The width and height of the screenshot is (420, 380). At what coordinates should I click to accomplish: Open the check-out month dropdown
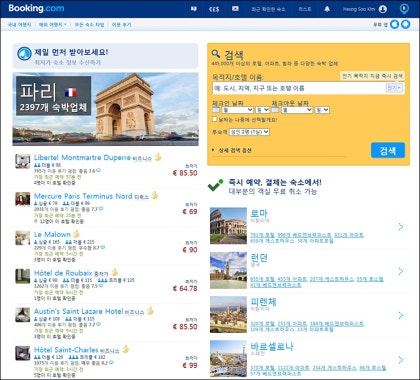coord(297,110)
